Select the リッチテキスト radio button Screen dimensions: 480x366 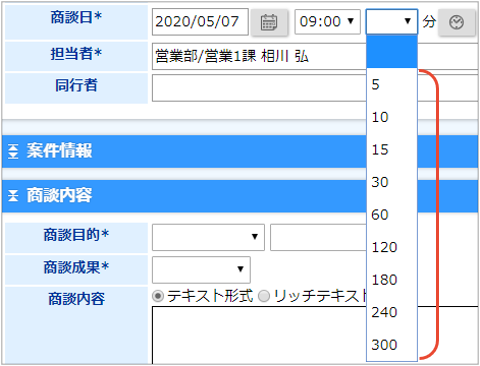(x=264, y=296)
